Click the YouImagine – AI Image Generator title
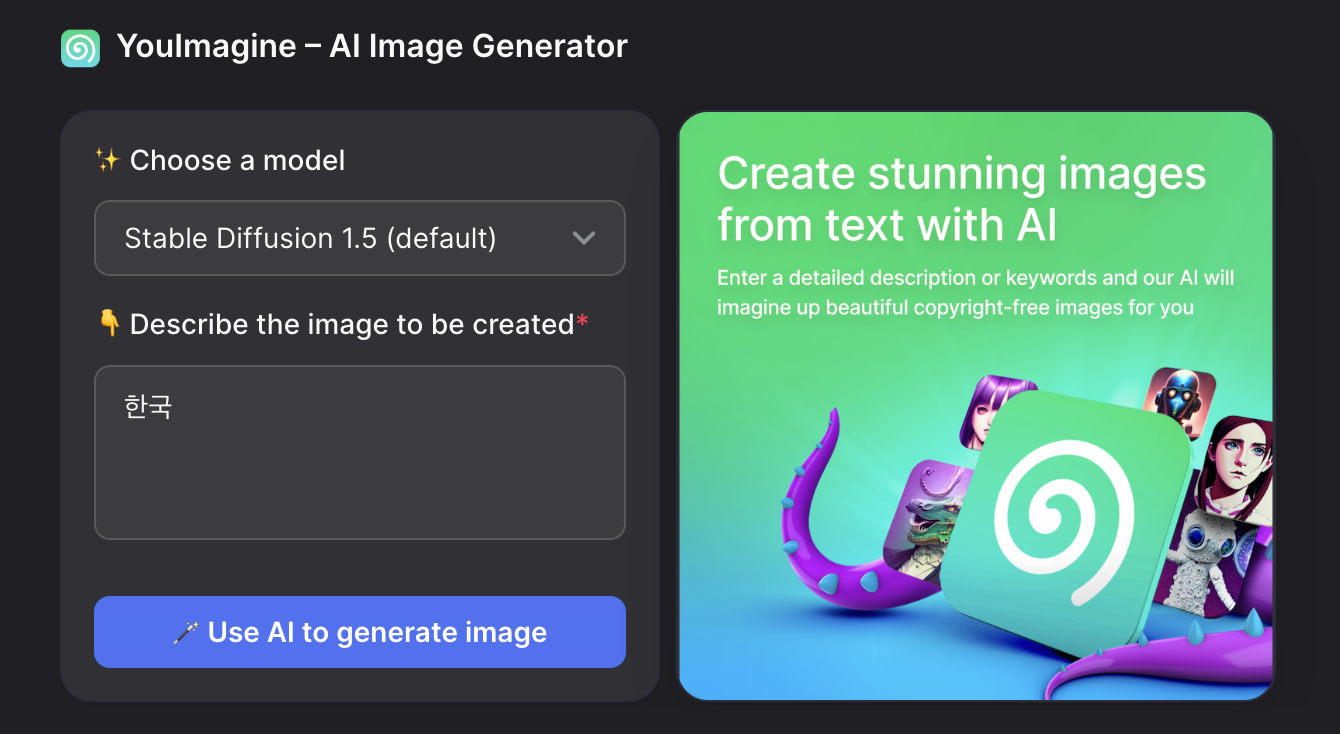 coord(372,46)
